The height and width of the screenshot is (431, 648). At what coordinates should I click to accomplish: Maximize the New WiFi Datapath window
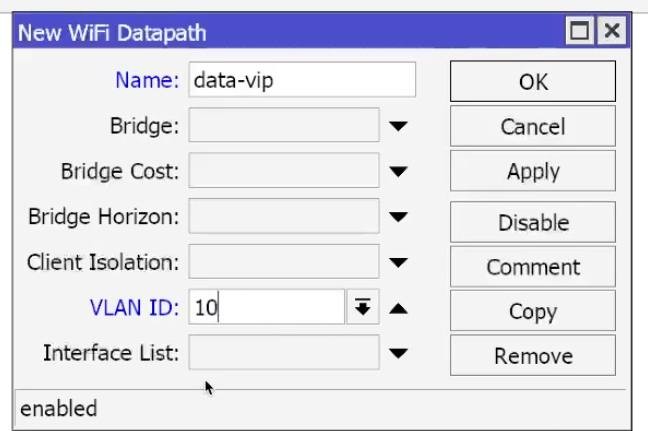580,31
